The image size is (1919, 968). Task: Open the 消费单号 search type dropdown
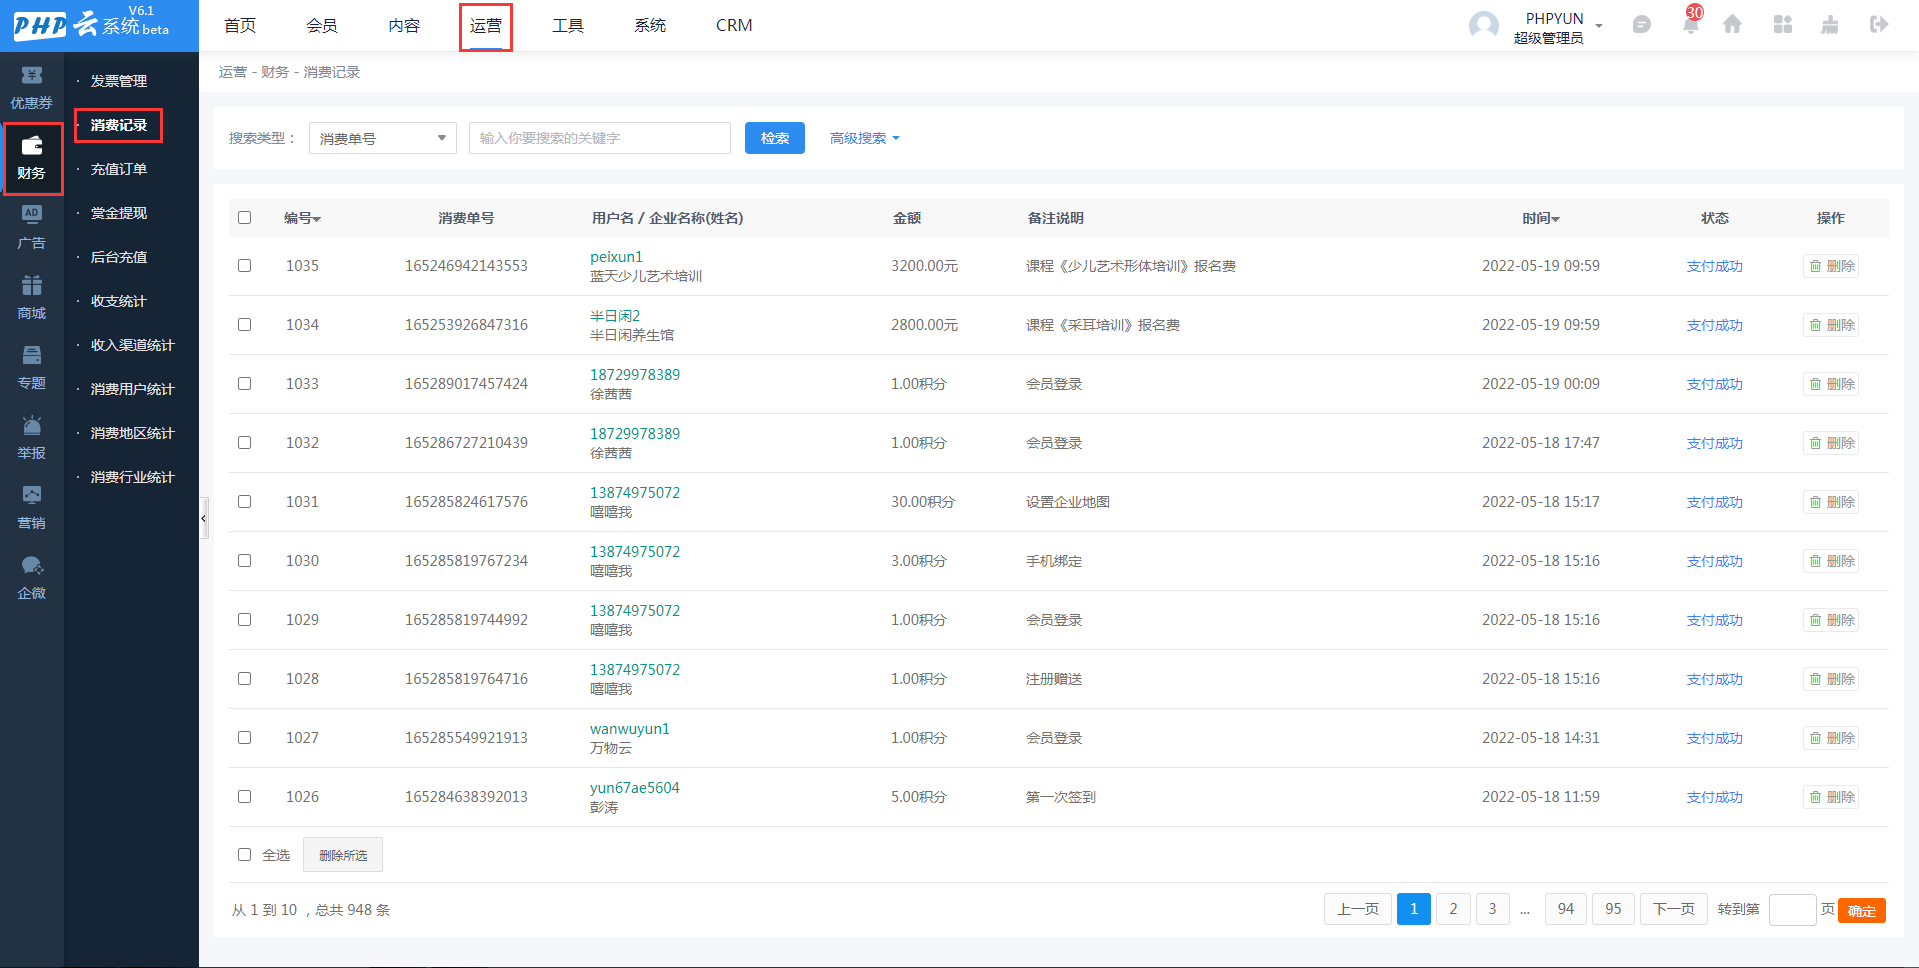coord(383,138)
